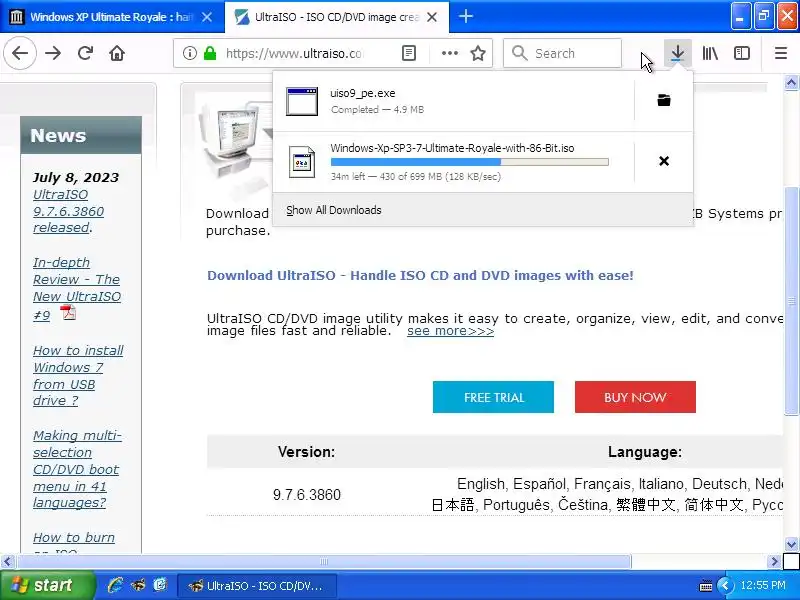Click the vertical scrollbar thumb
This screenshot has width=800, height=600.
tap(791, 301)
